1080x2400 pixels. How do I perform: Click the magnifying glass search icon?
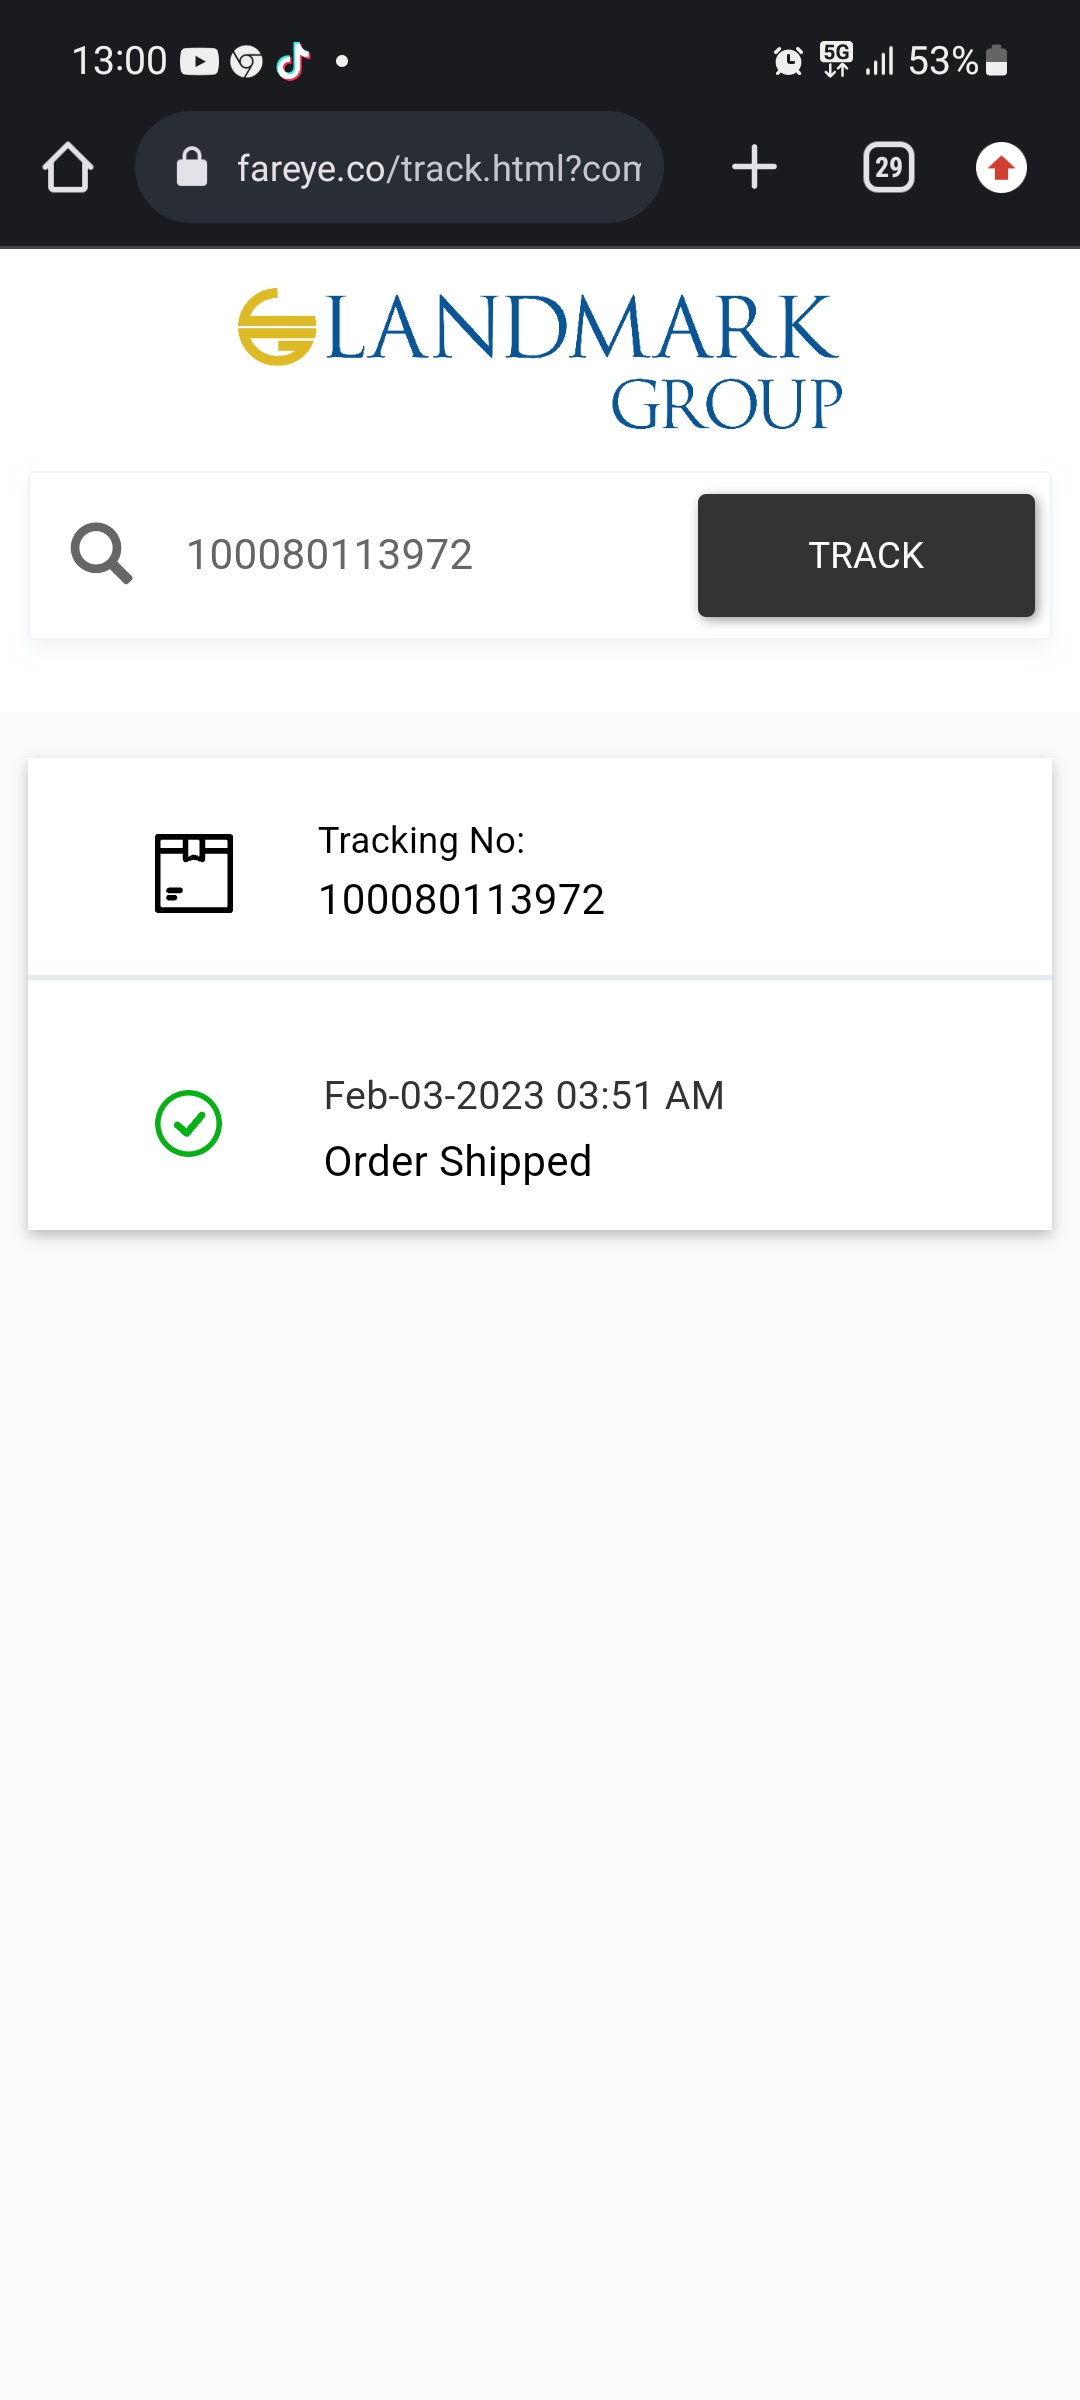(101, 554)
